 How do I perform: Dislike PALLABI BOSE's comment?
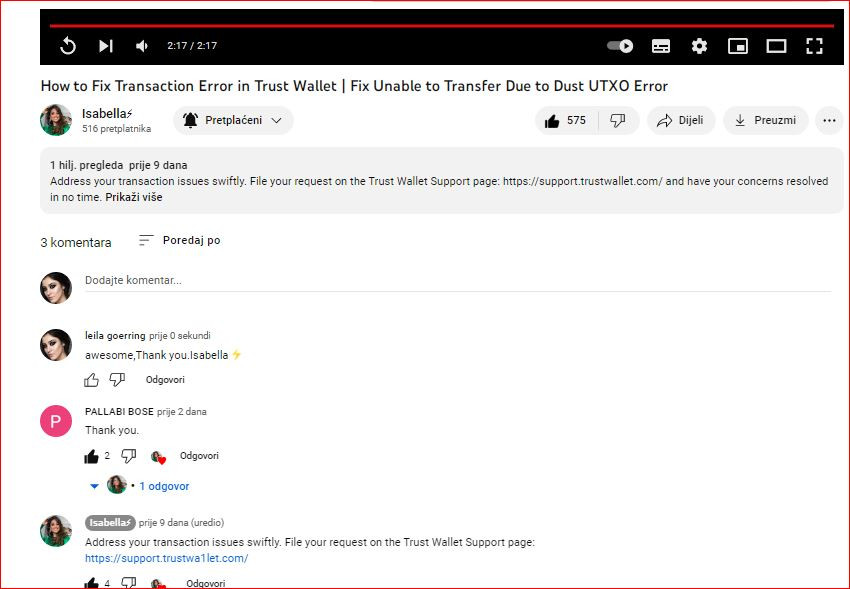pyautogui.click(x=128, y=456)
